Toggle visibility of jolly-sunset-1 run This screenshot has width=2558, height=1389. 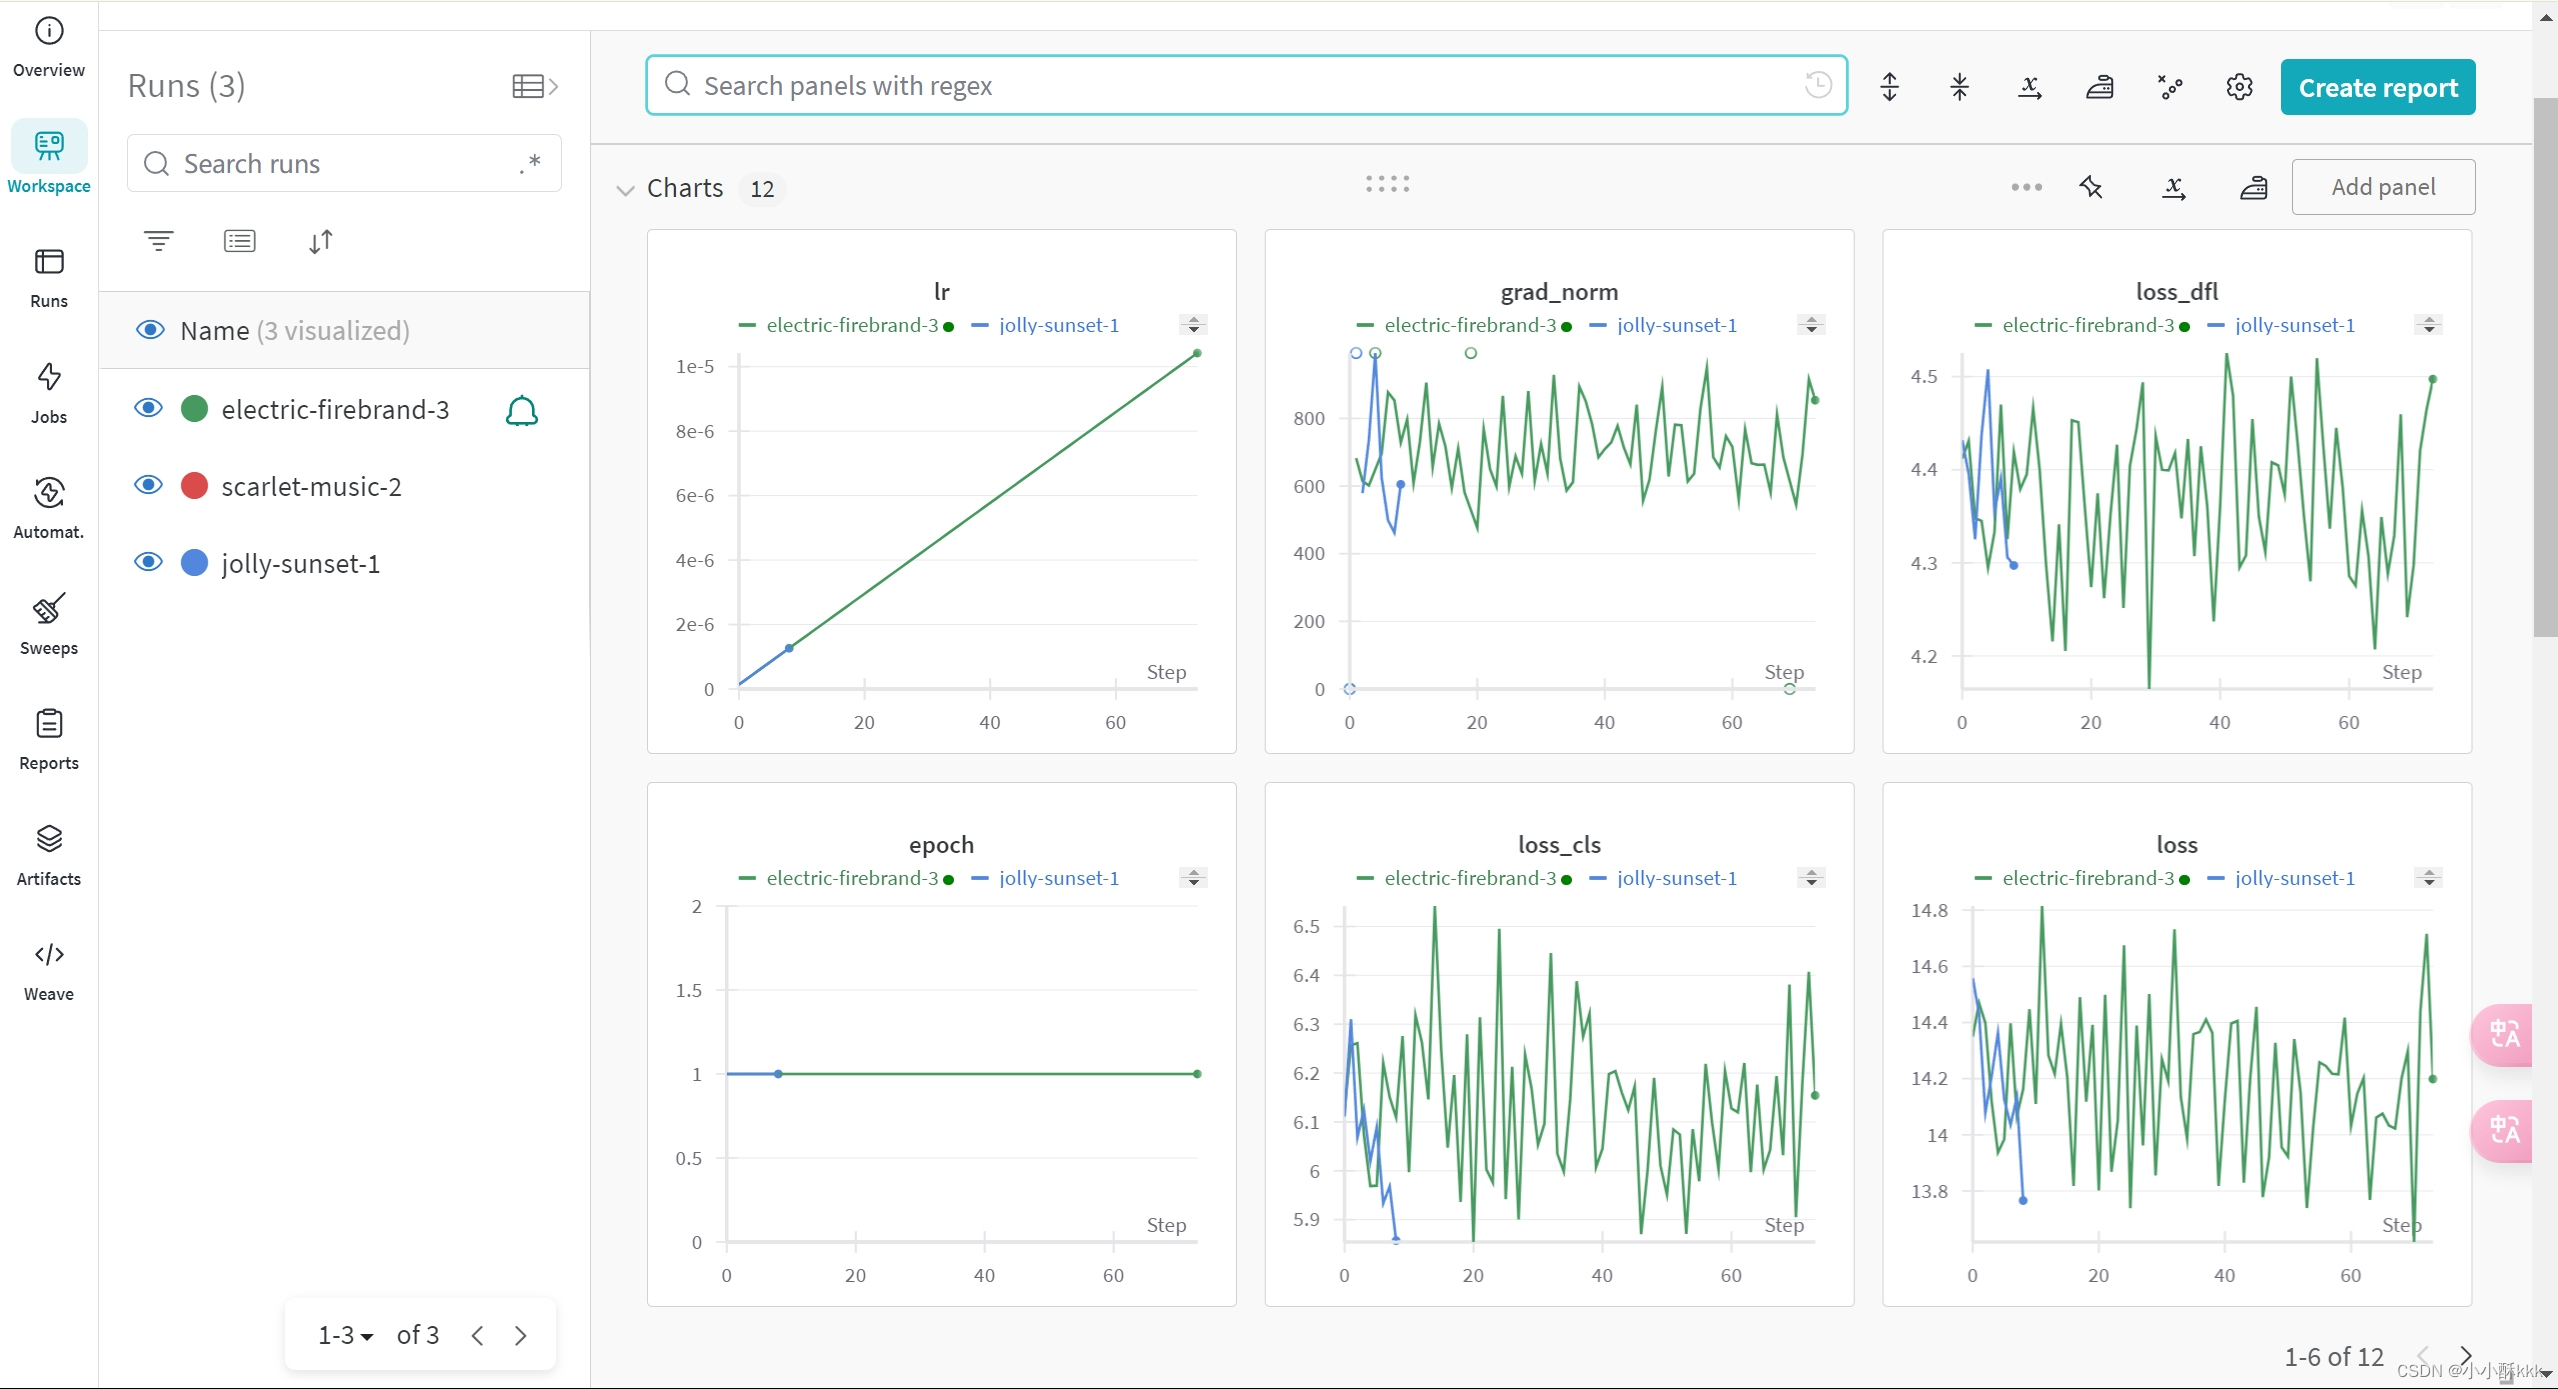pos(149,561)
